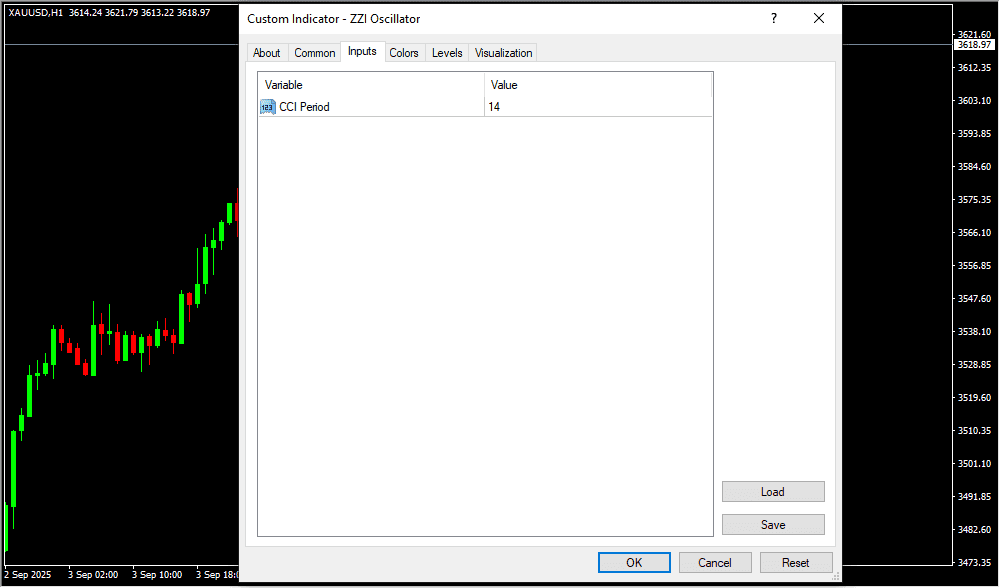Open the Levels tab
Viewport: 1000px width, 588px height.
(447, 53)
